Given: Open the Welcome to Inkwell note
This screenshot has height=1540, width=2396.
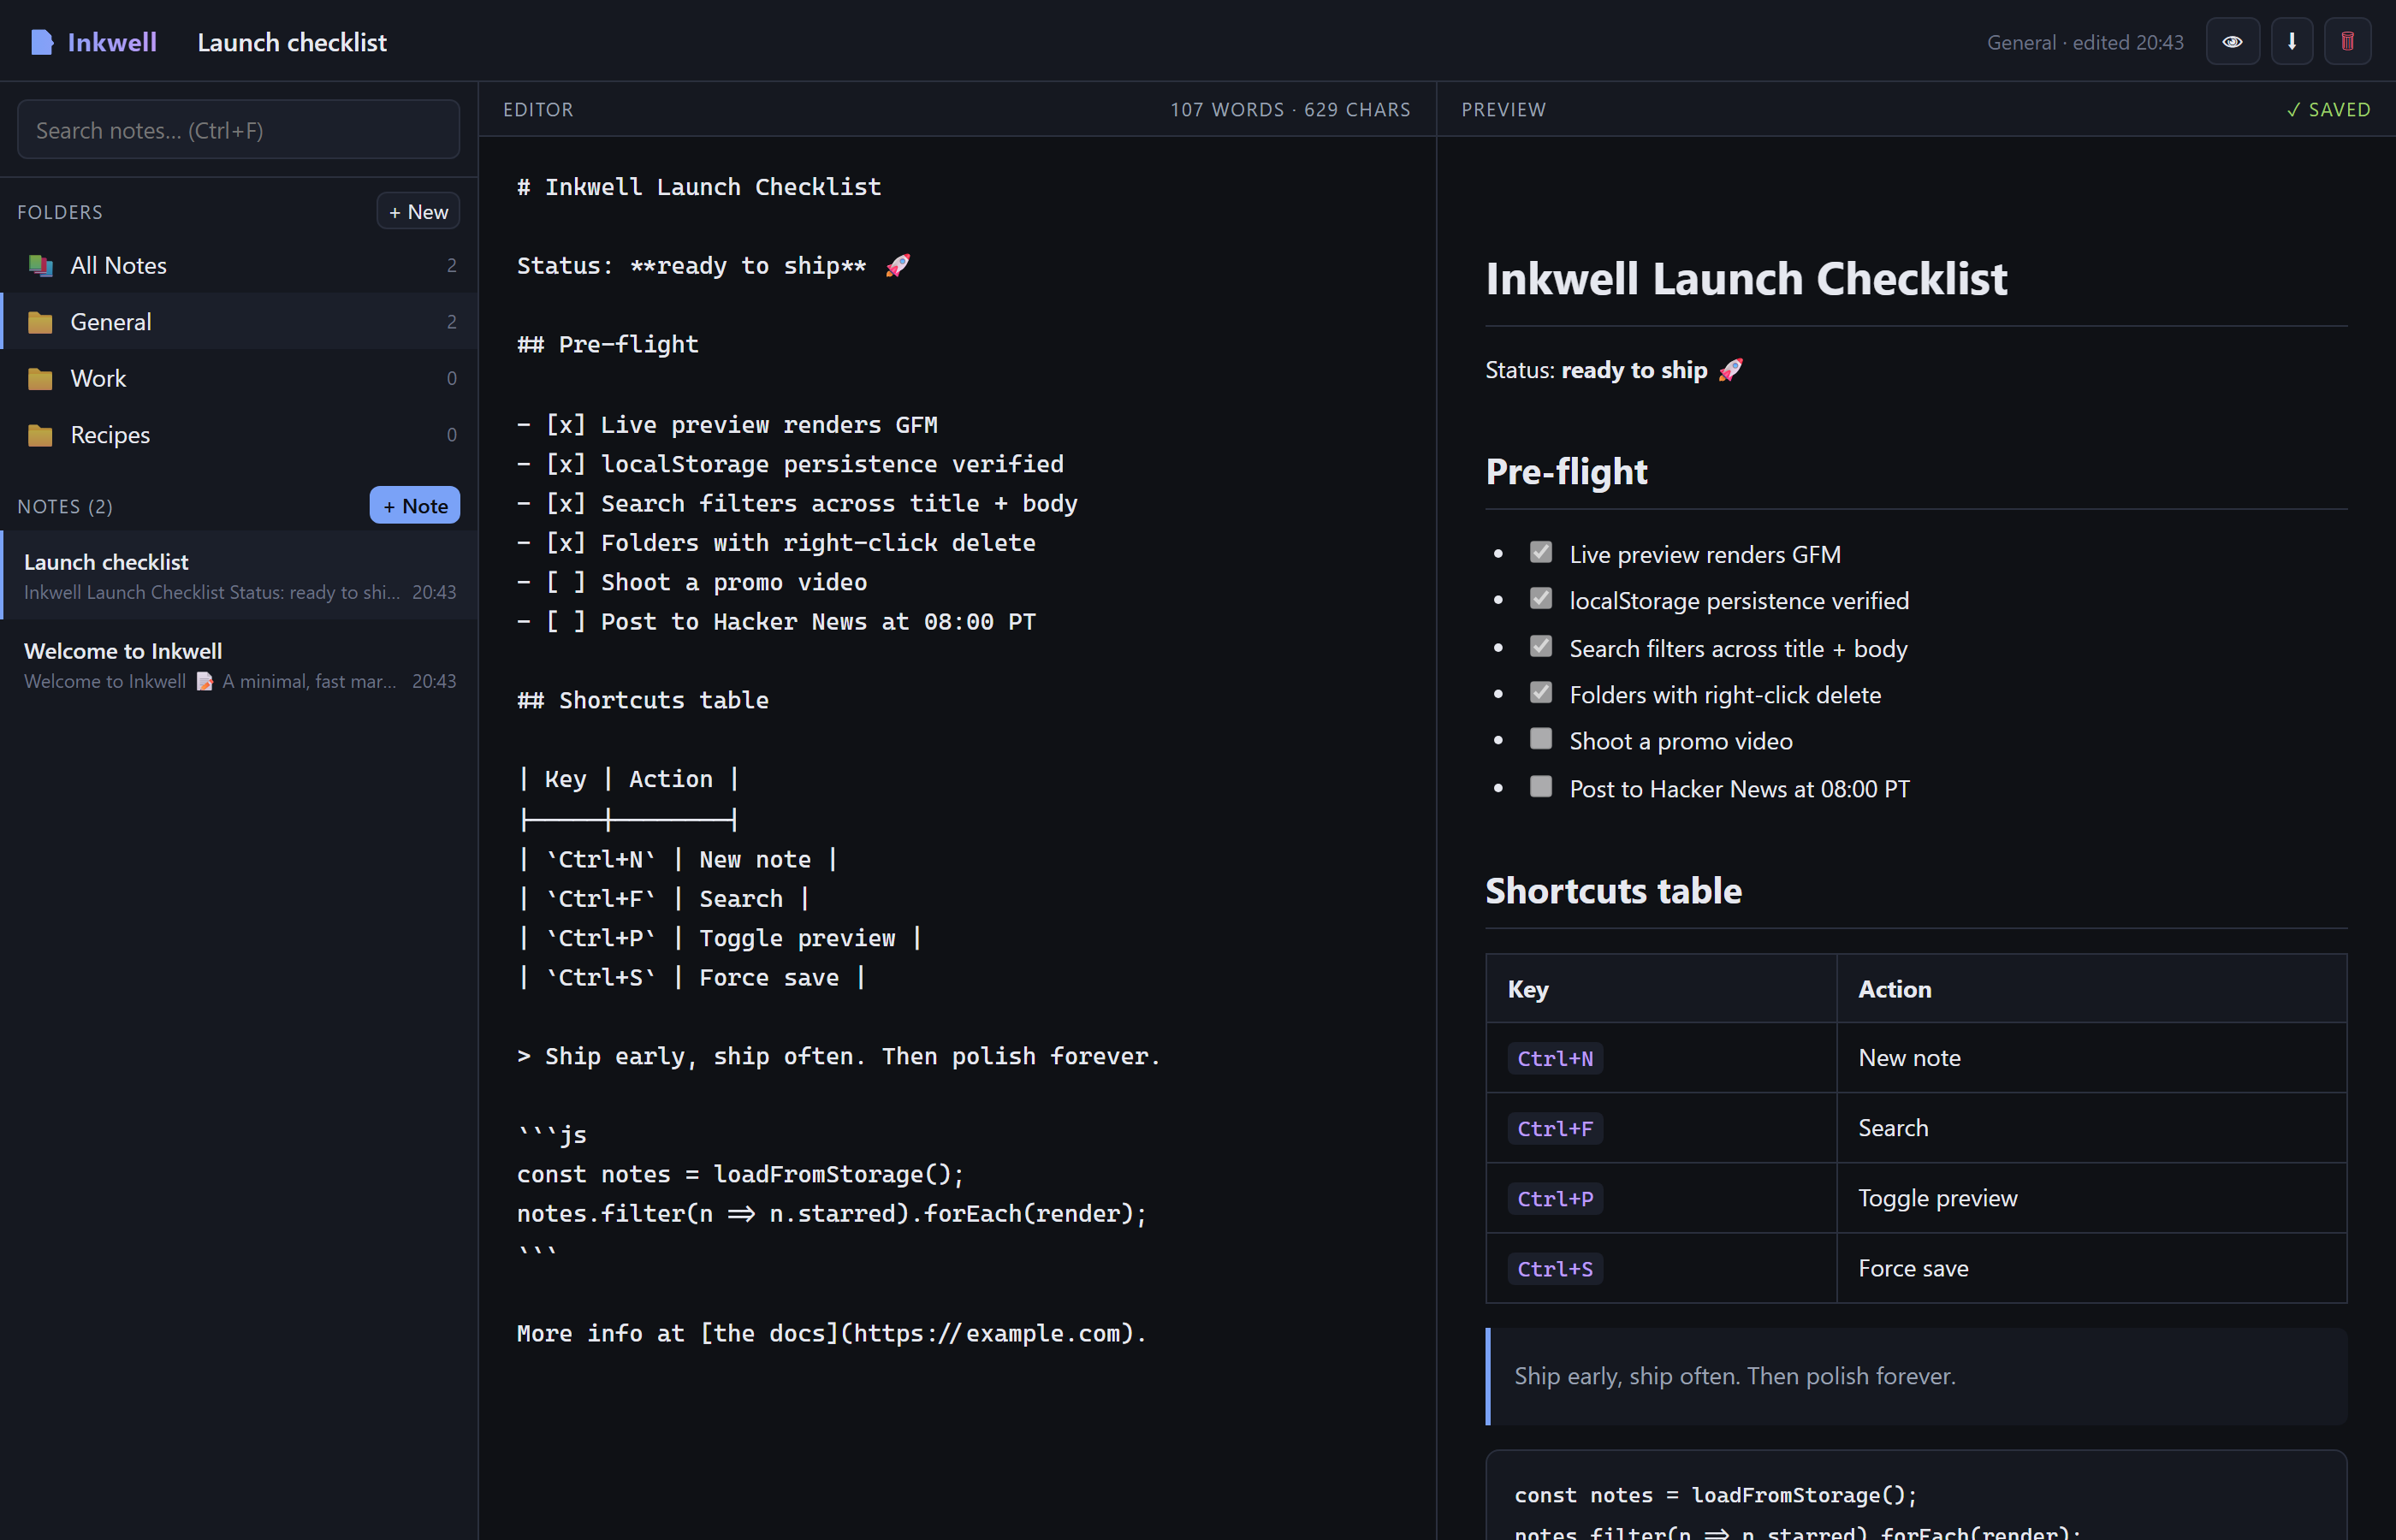Looking at the screenshot, I should pos(239,665).
